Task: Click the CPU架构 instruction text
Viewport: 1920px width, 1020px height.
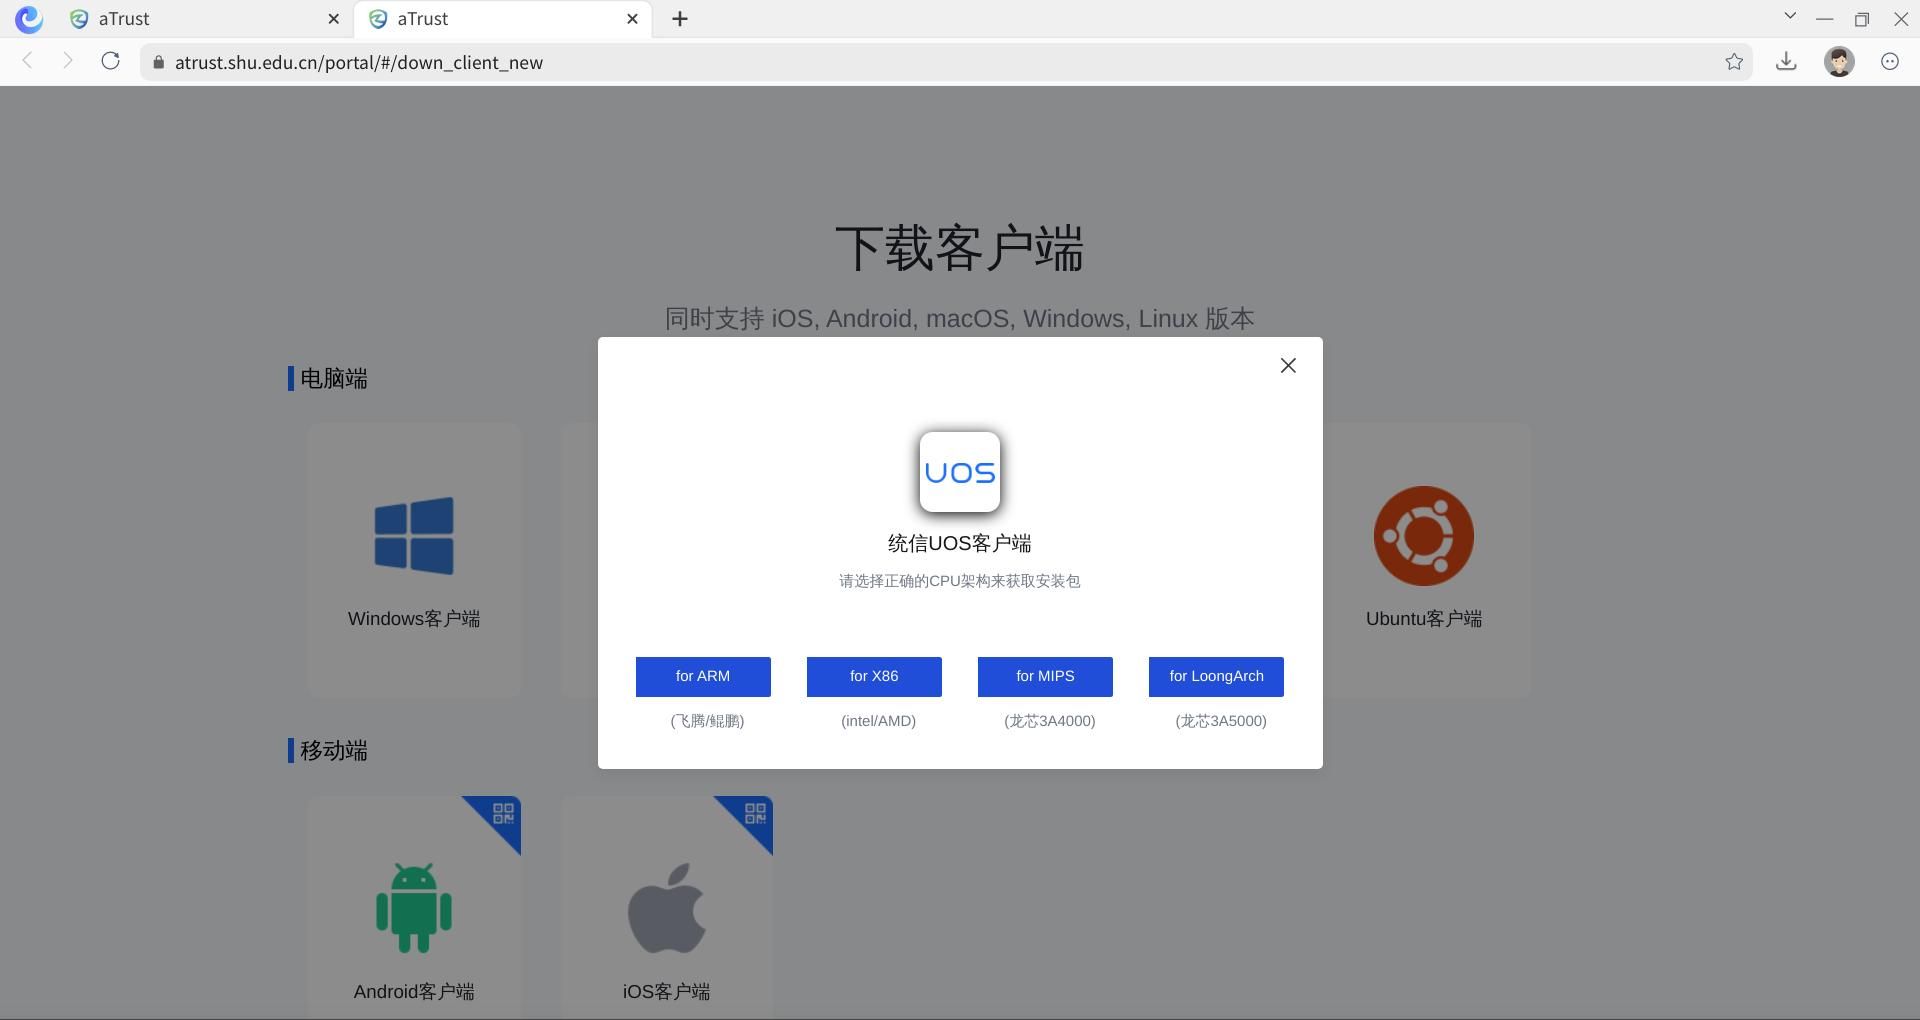Action: pyautogui.click(x=960, y=581)
